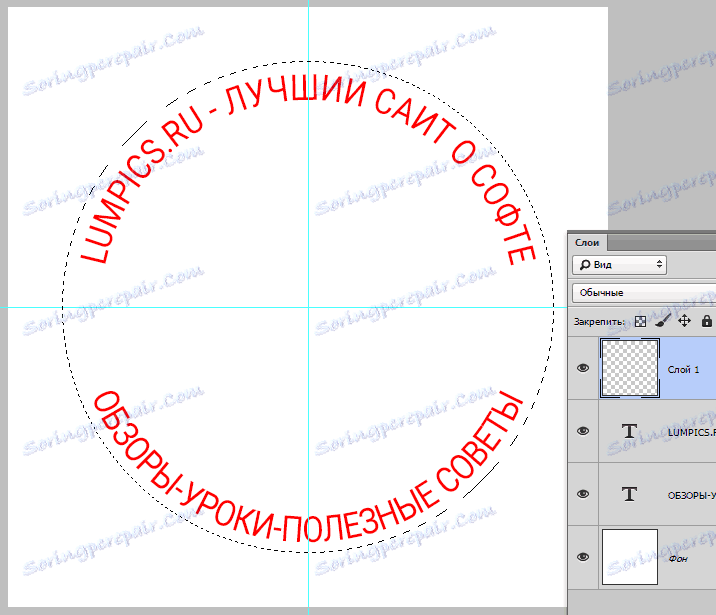Select the LUMPICS layer name
This screenshot has height=615, width=716.
pos(691,432)
